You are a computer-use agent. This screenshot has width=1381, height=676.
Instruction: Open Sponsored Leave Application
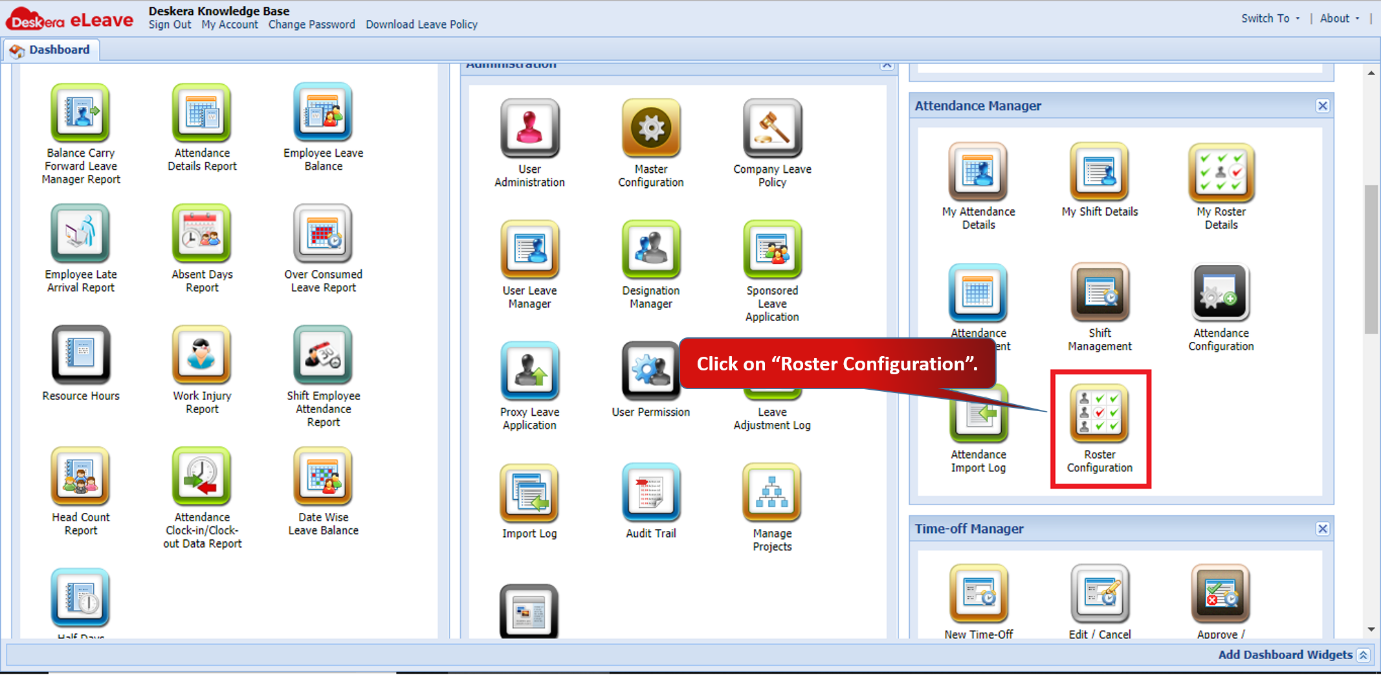[772, 250]
